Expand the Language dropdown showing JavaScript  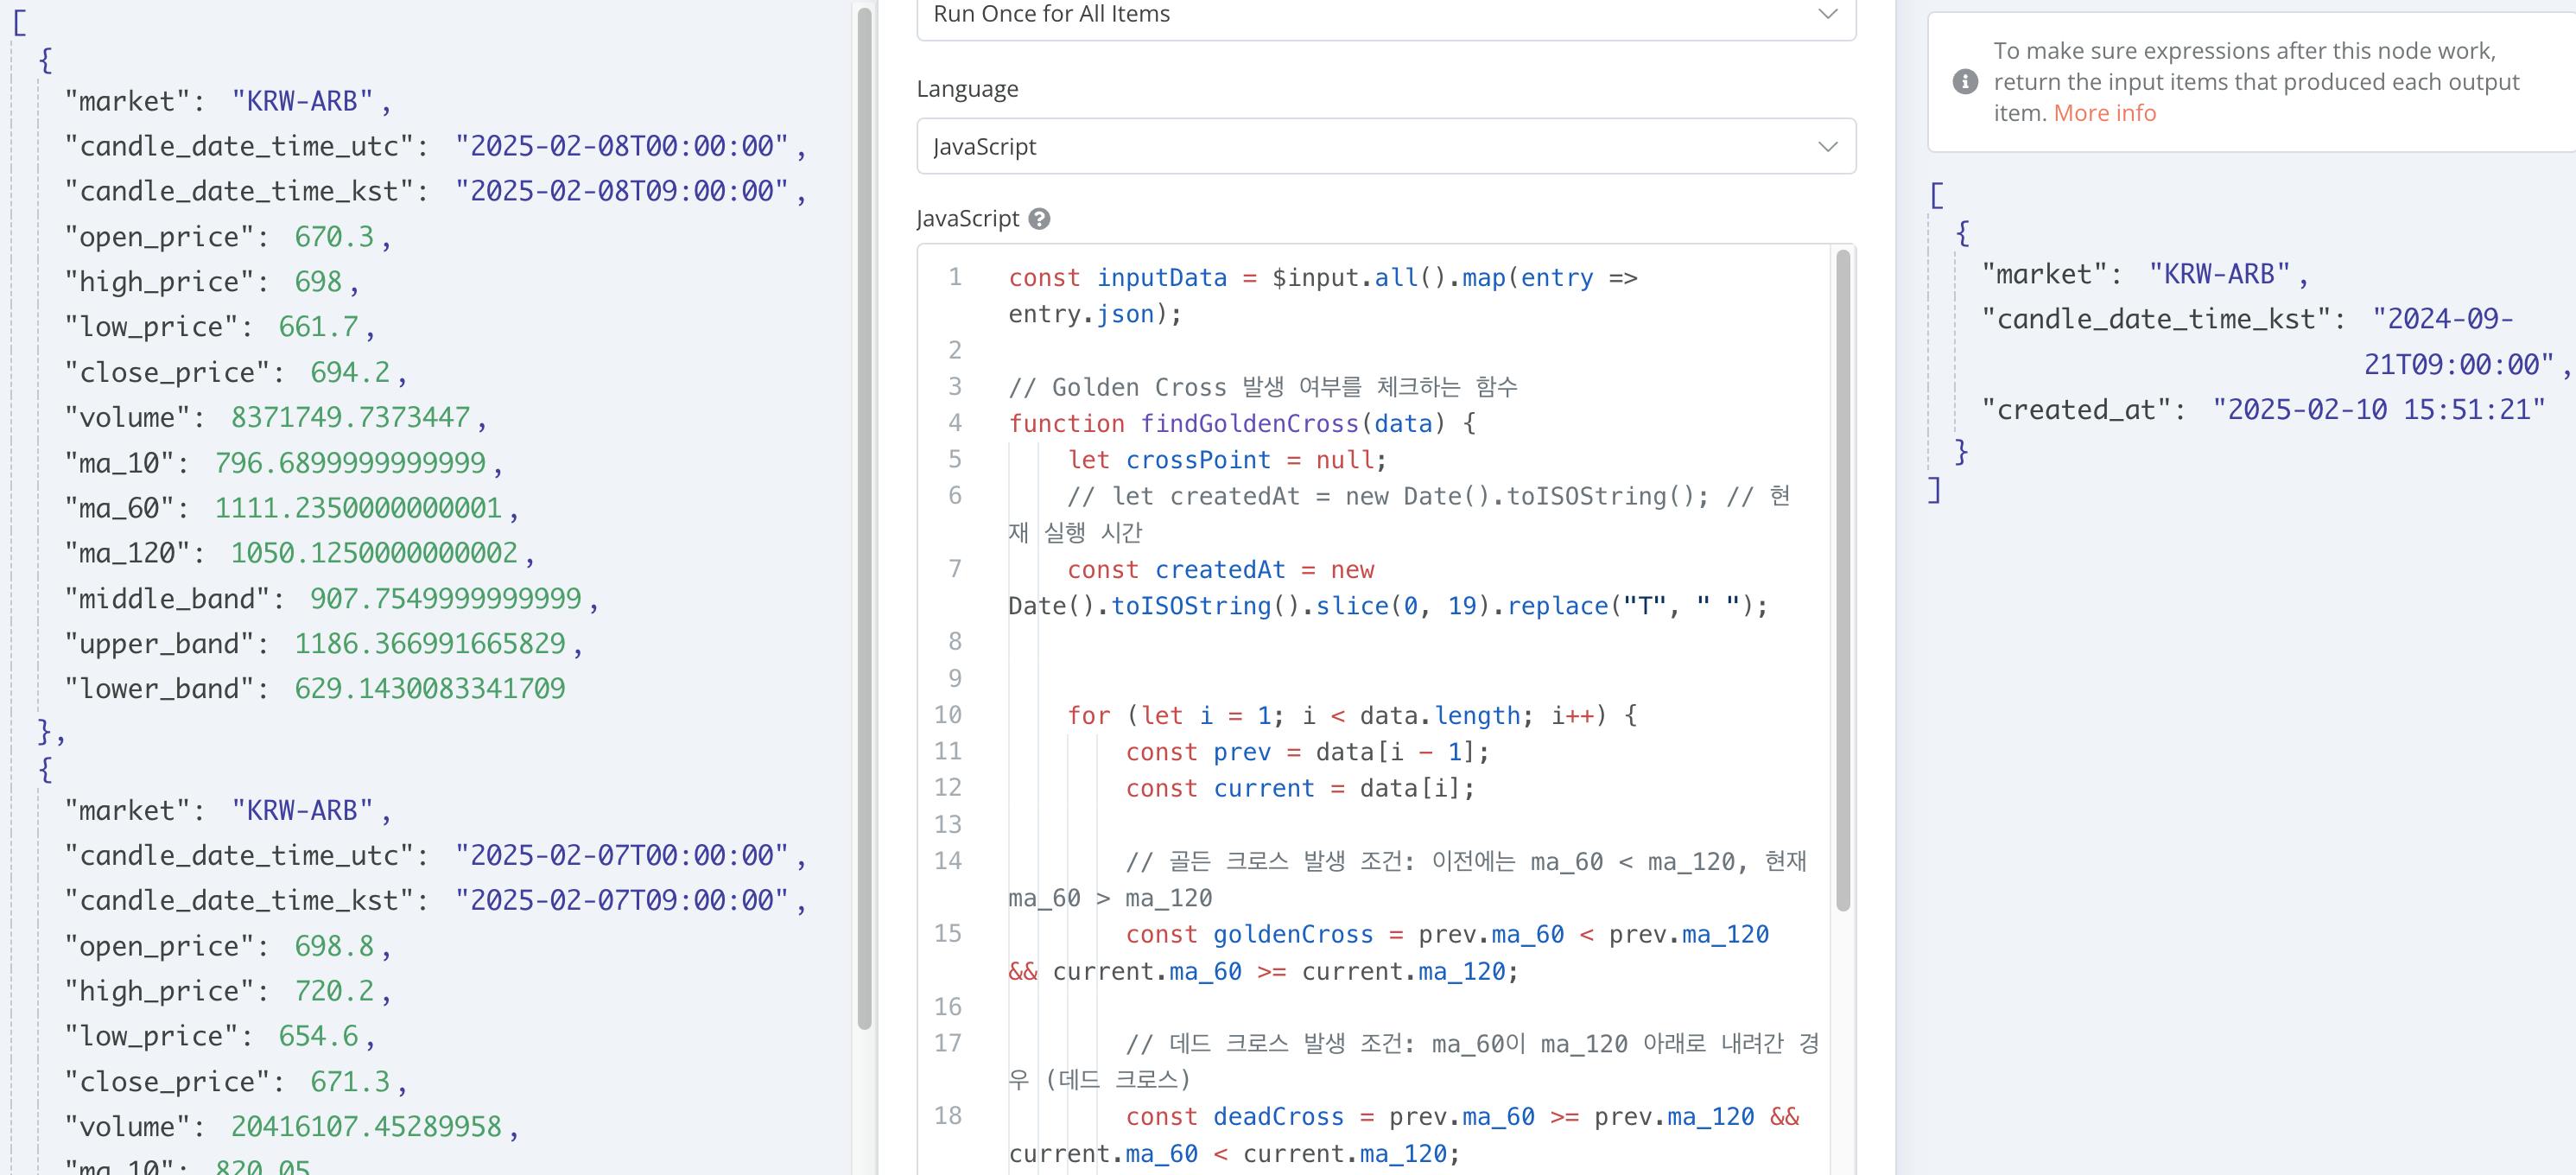(x=1385, y=147)
